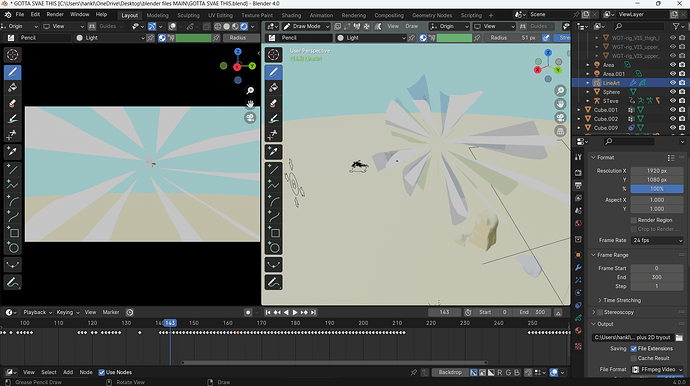Click the Marker menu button in timeline
The width and height of the screenshot is (690, 386).
(x=111, y=312)
